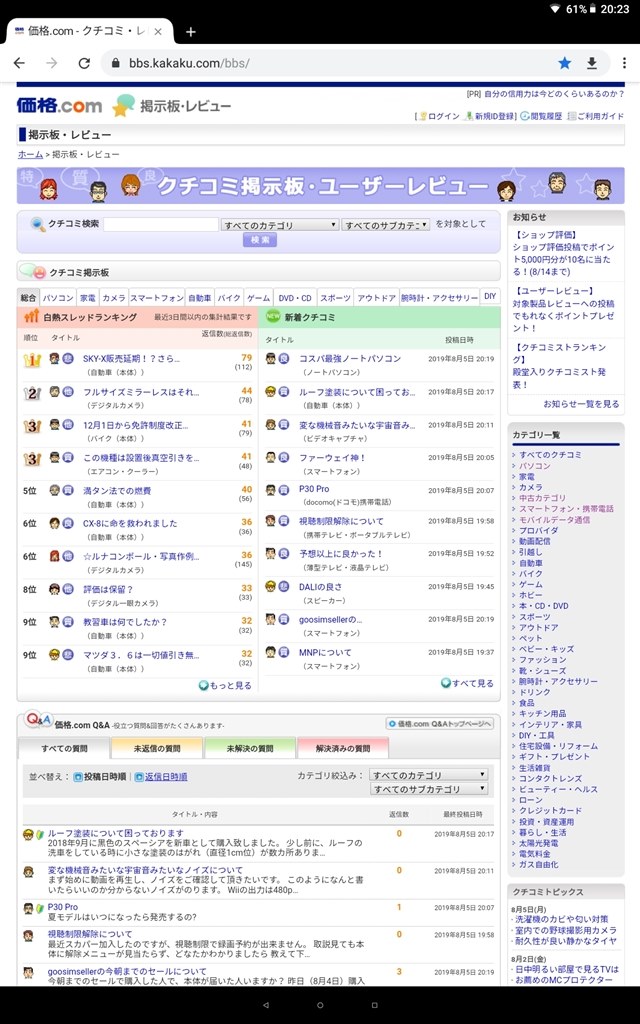Open the 太陽光発電 sidebar category
This screenshot has width=640, height=1024.
click(538, 843)
